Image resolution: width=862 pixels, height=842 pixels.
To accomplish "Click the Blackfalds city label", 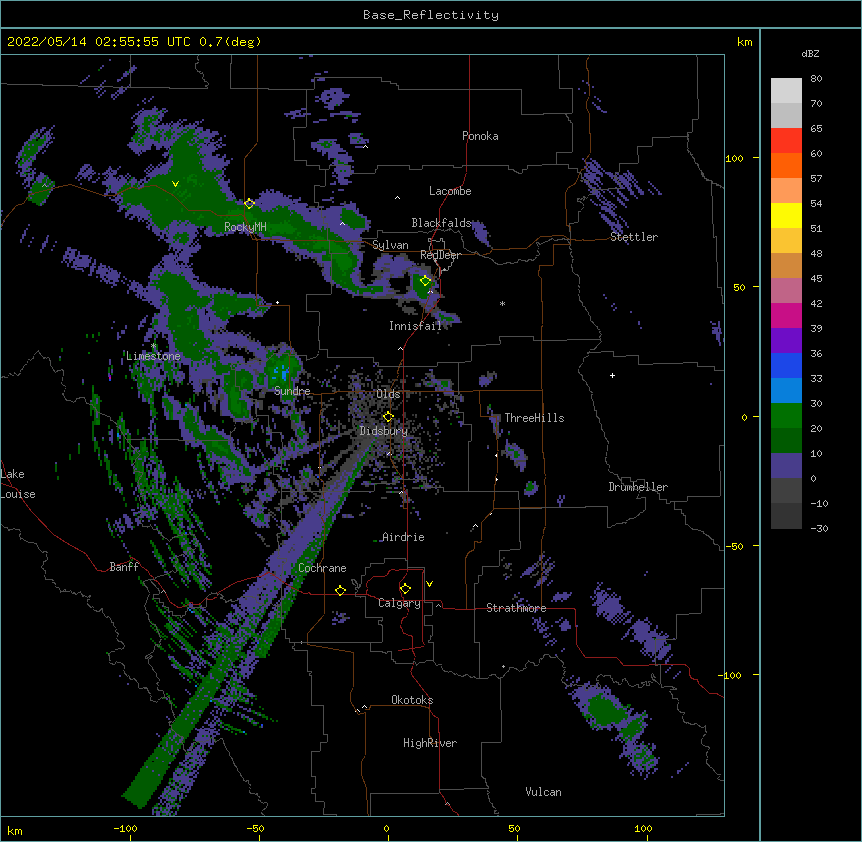I will coord(441,223).
